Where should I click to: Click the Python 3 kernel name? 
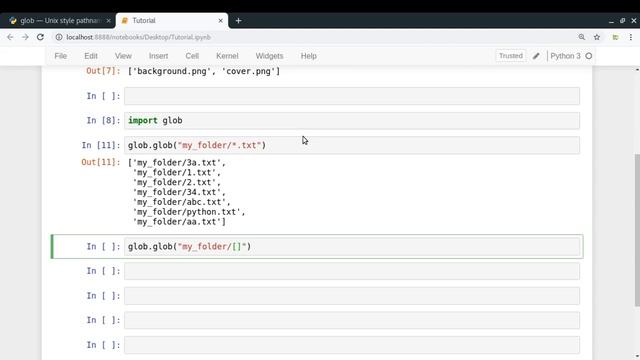(565, 56)
